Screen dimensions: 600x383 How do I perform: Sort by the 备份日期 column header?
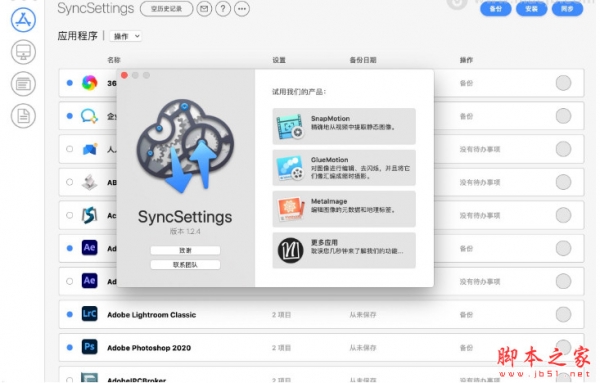(x=363, y=60)
